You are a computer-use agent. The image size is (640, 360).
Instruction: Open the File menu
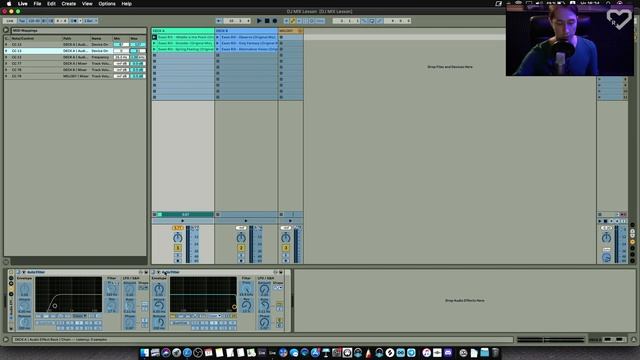(x=37, y=4)
